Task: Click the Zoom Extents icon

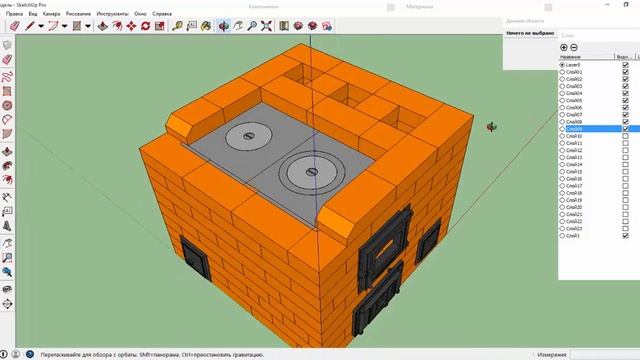Action: [267, 26]
